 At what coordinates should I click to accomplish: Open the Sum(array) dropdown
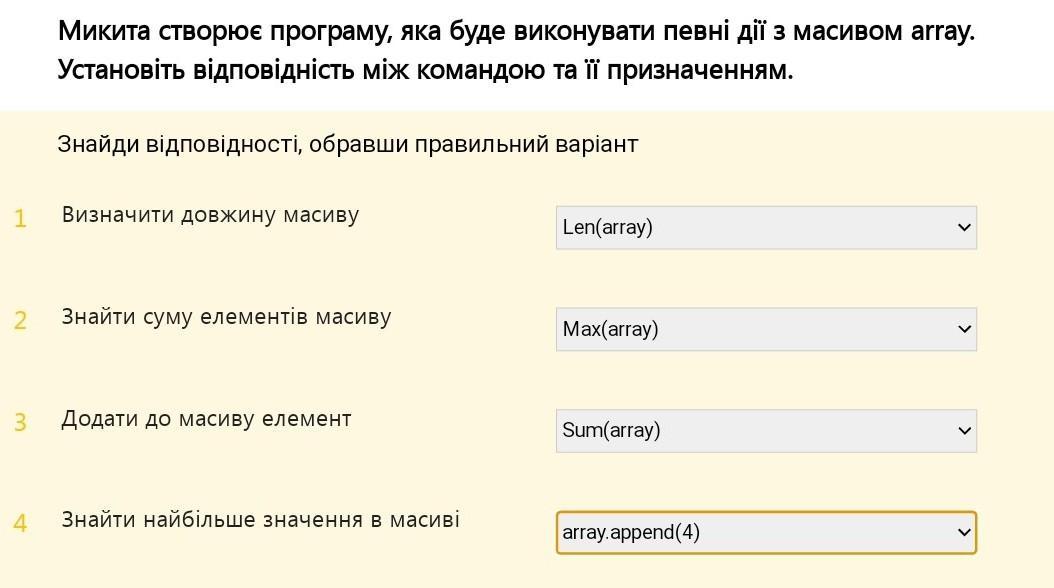coord(766,431)
